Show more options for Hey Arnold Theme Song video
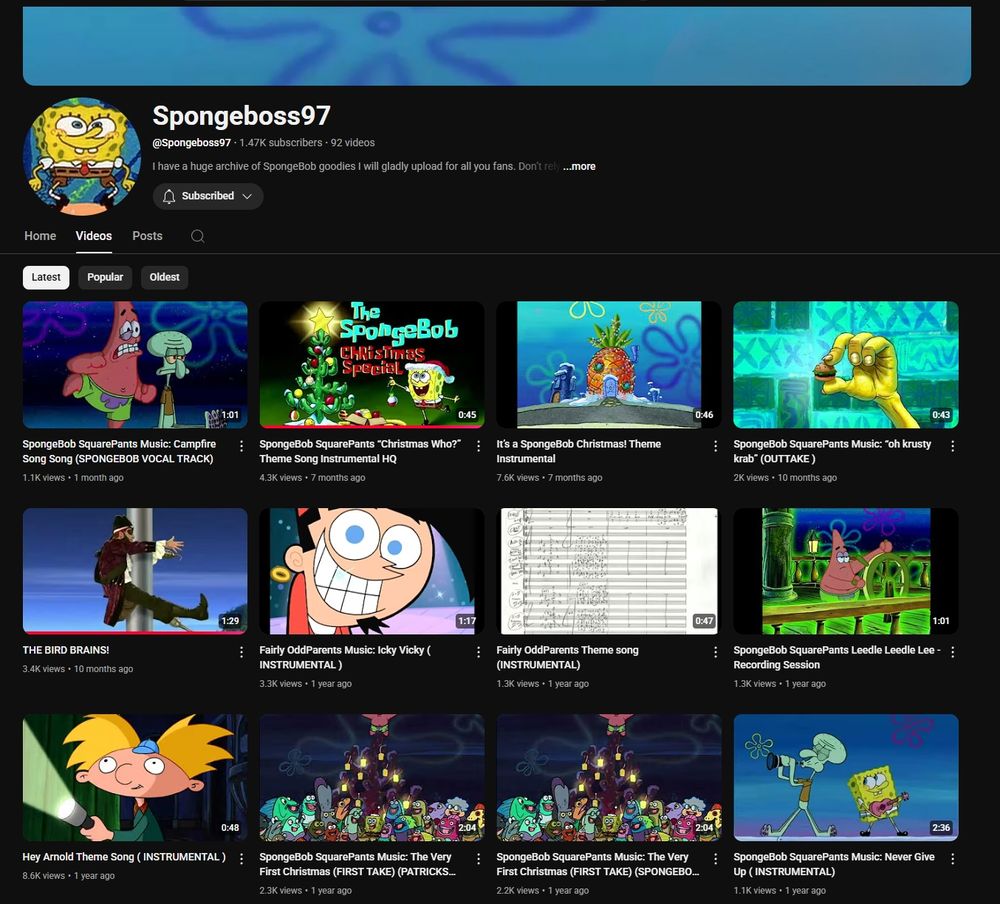Image resolution: width=1000 pixels, height=904 pixels. (x=241, y=859)
